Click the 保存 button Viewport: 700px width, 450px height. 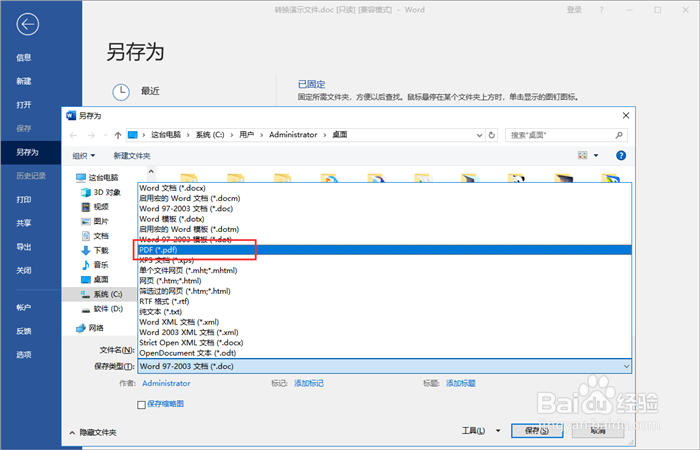pyautogui.click(x=537, y=431)
